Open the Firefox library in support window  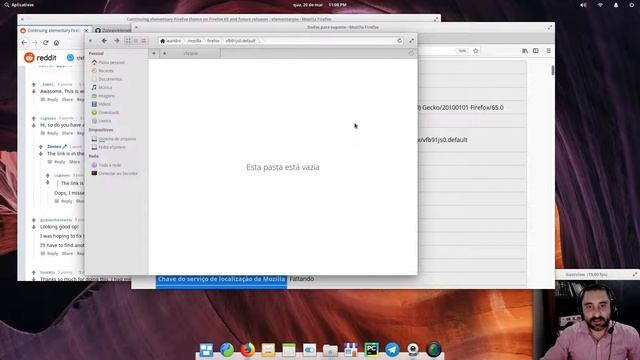tap(525, 51)
